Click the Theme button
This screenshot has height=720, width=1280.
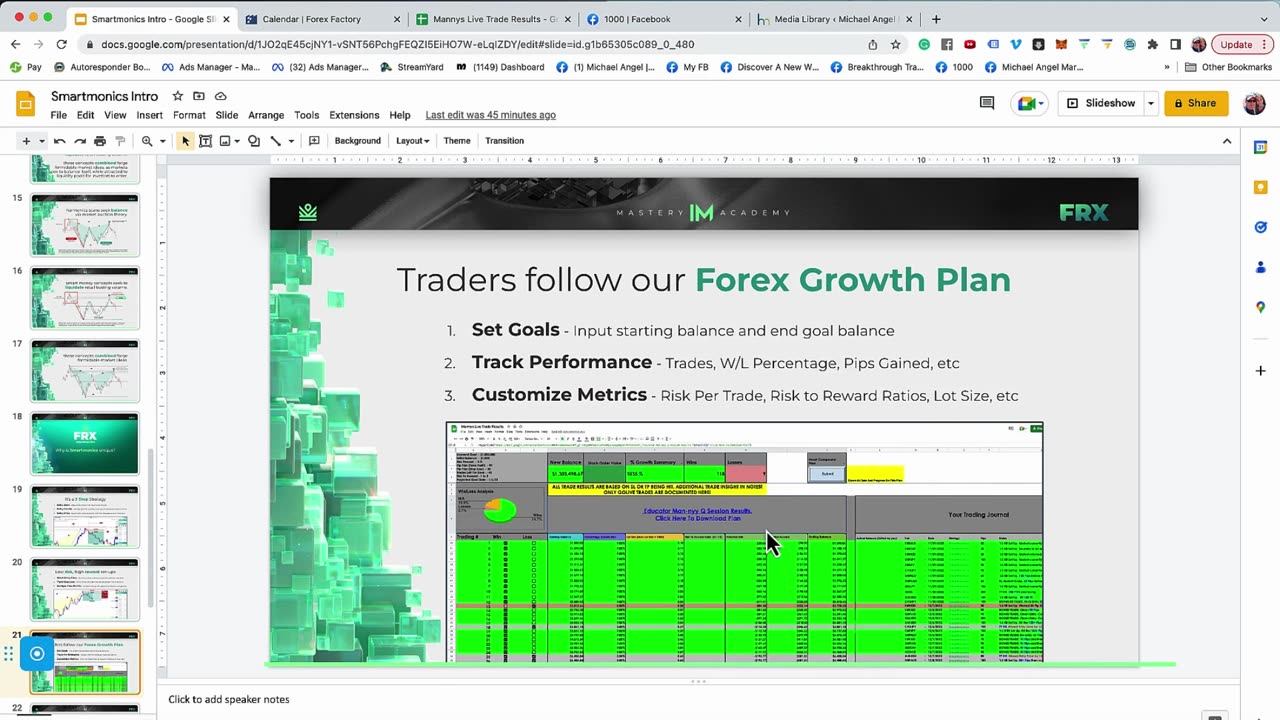coord(457,141)
